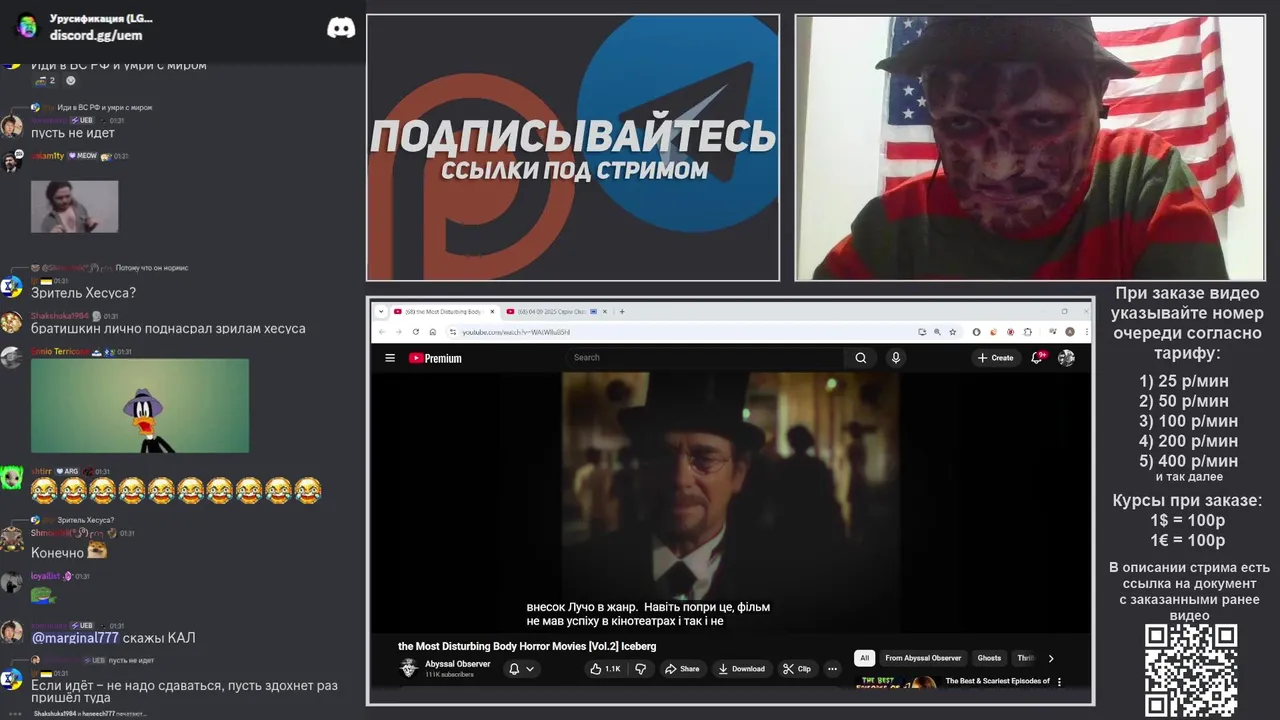Close the '04 09 2025' browser tab
Viewport: 1280px width, 720px height.
605,311
